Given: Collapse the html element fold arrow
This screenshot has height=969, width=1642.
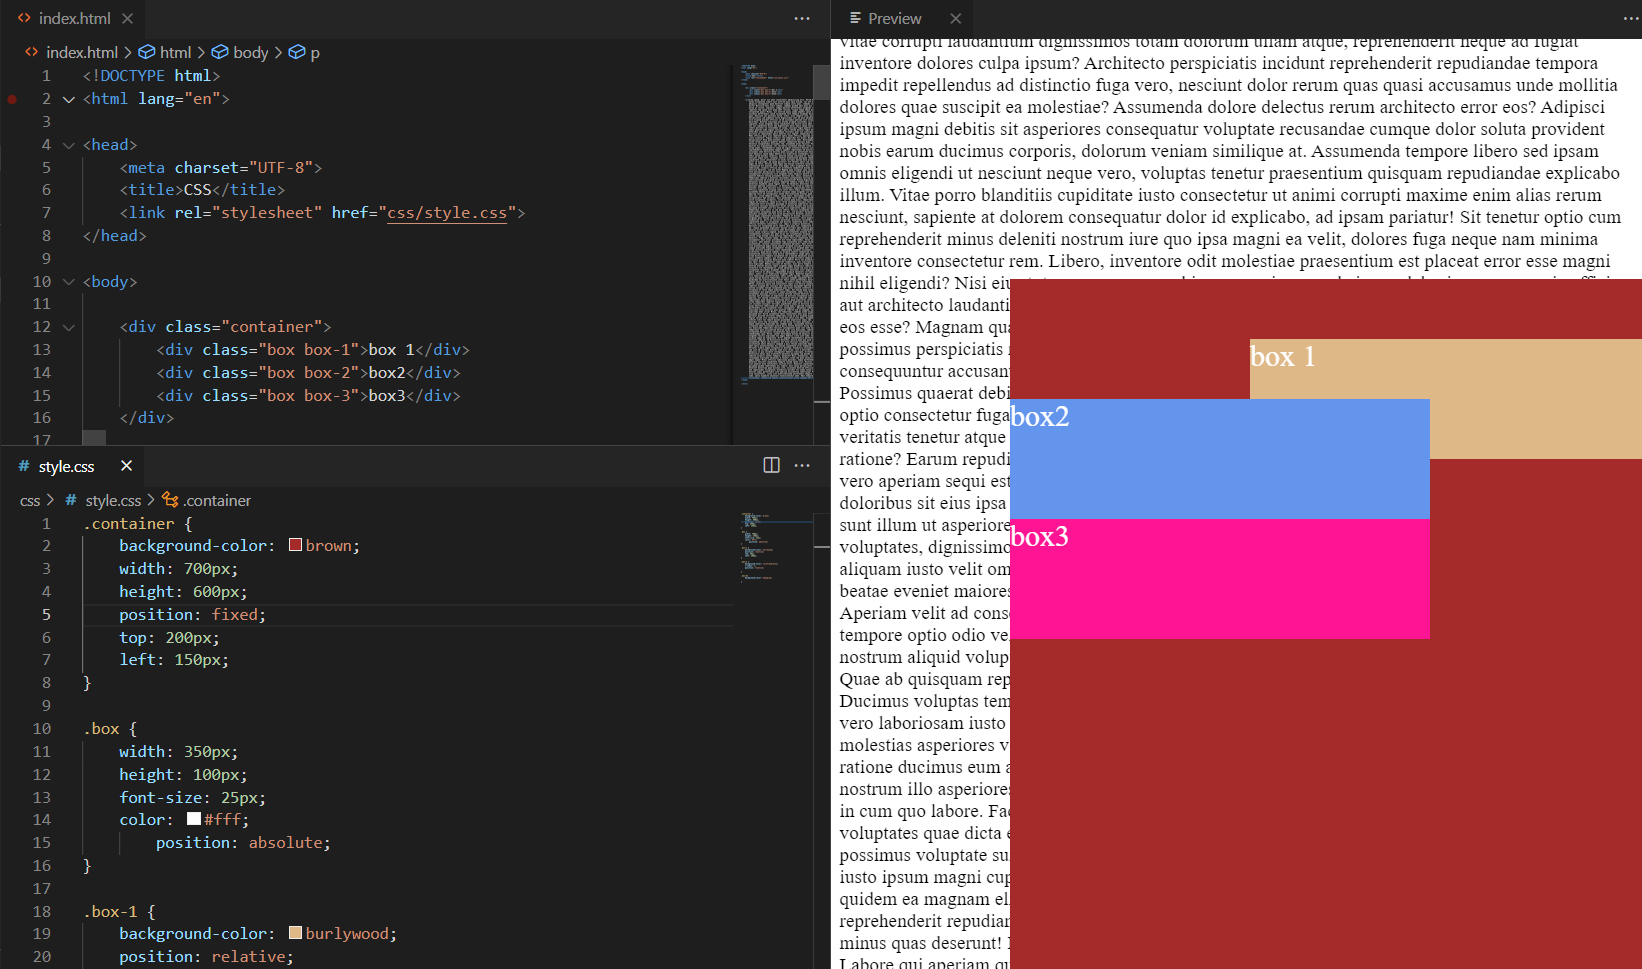Looking at the screenshot, I should 69,99.
